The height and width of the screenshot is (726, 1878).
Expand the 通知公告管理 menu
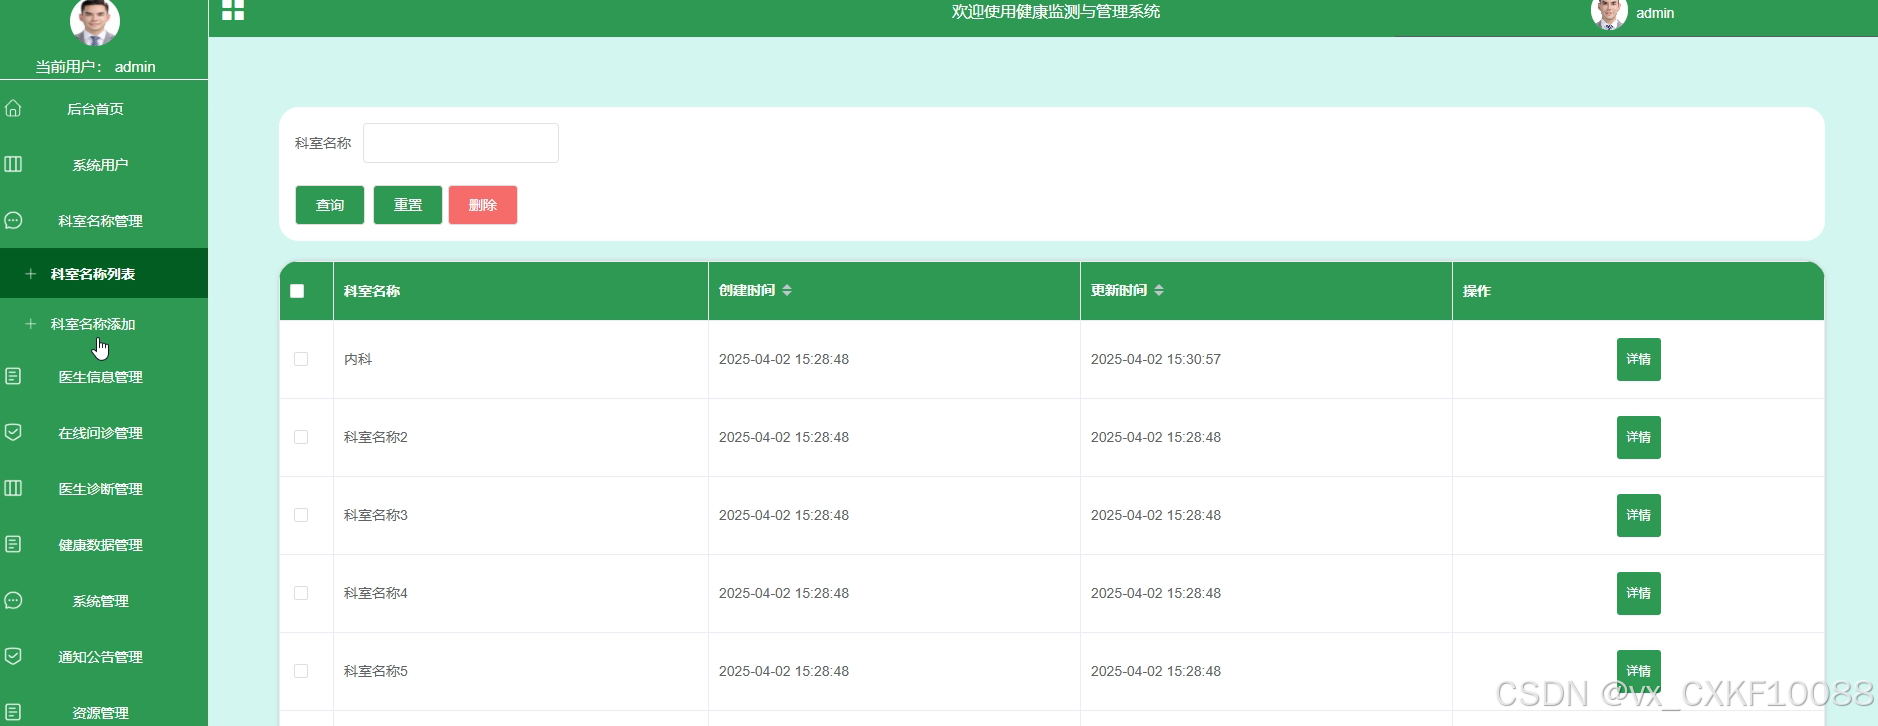tap(104, 656)
